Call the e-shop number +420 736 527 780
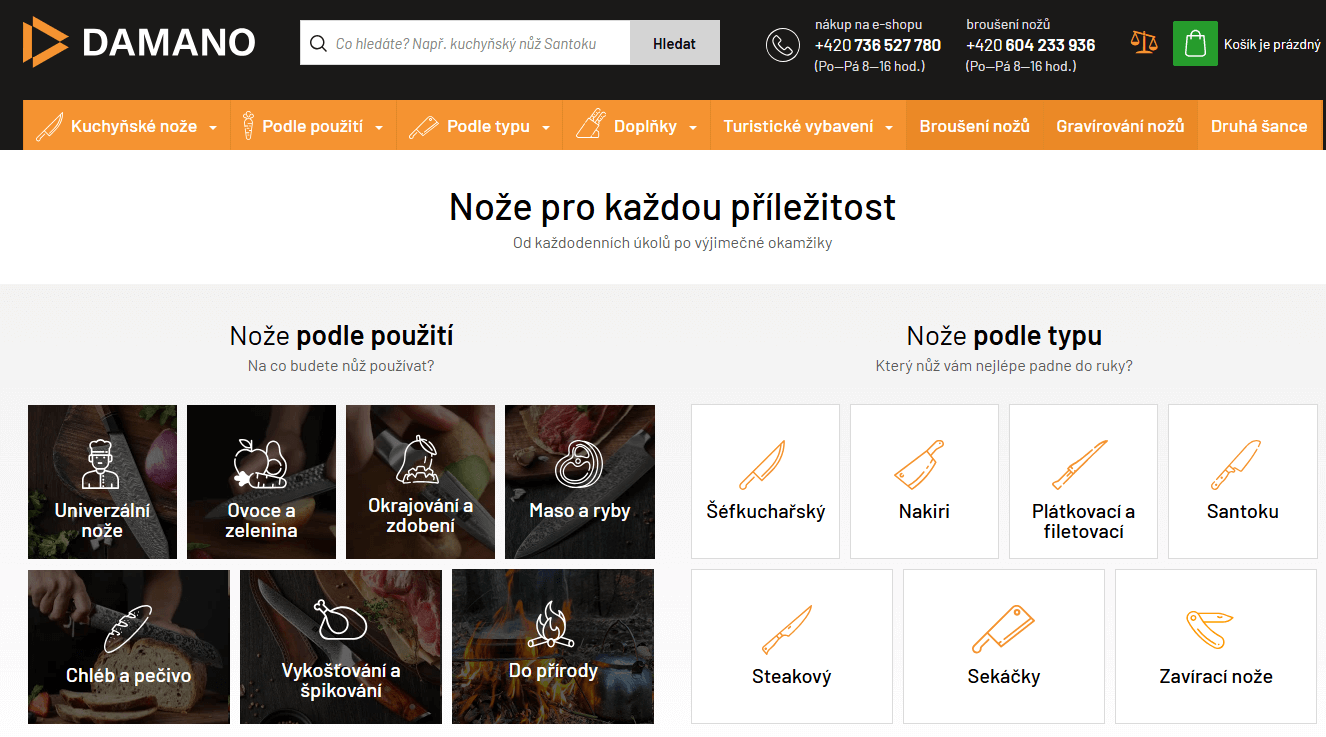 pyautogui.click(x=877, y=45)
